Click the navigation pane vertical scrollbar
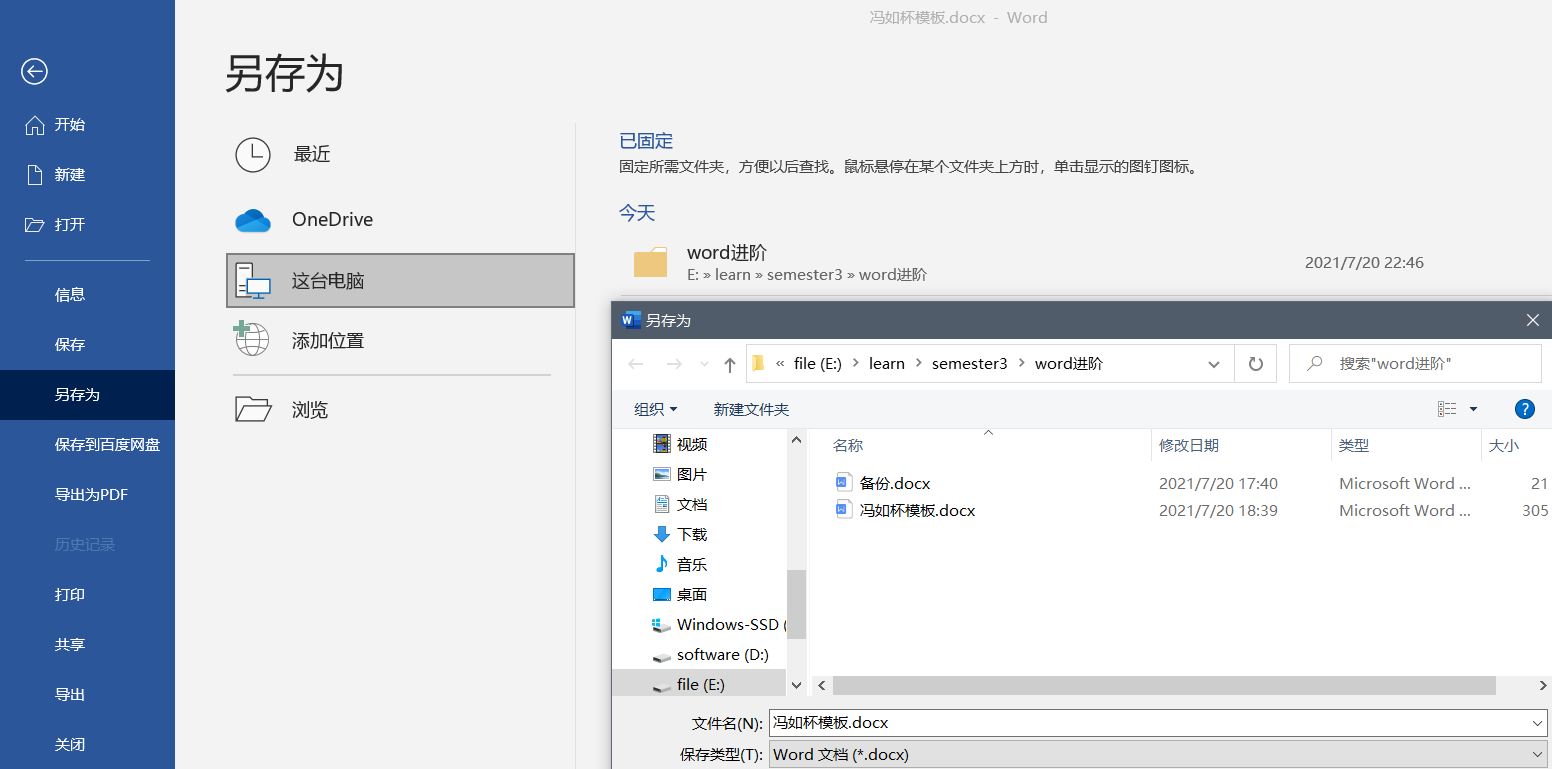Screen dimensions: 1552x769 tap(796, 603)
